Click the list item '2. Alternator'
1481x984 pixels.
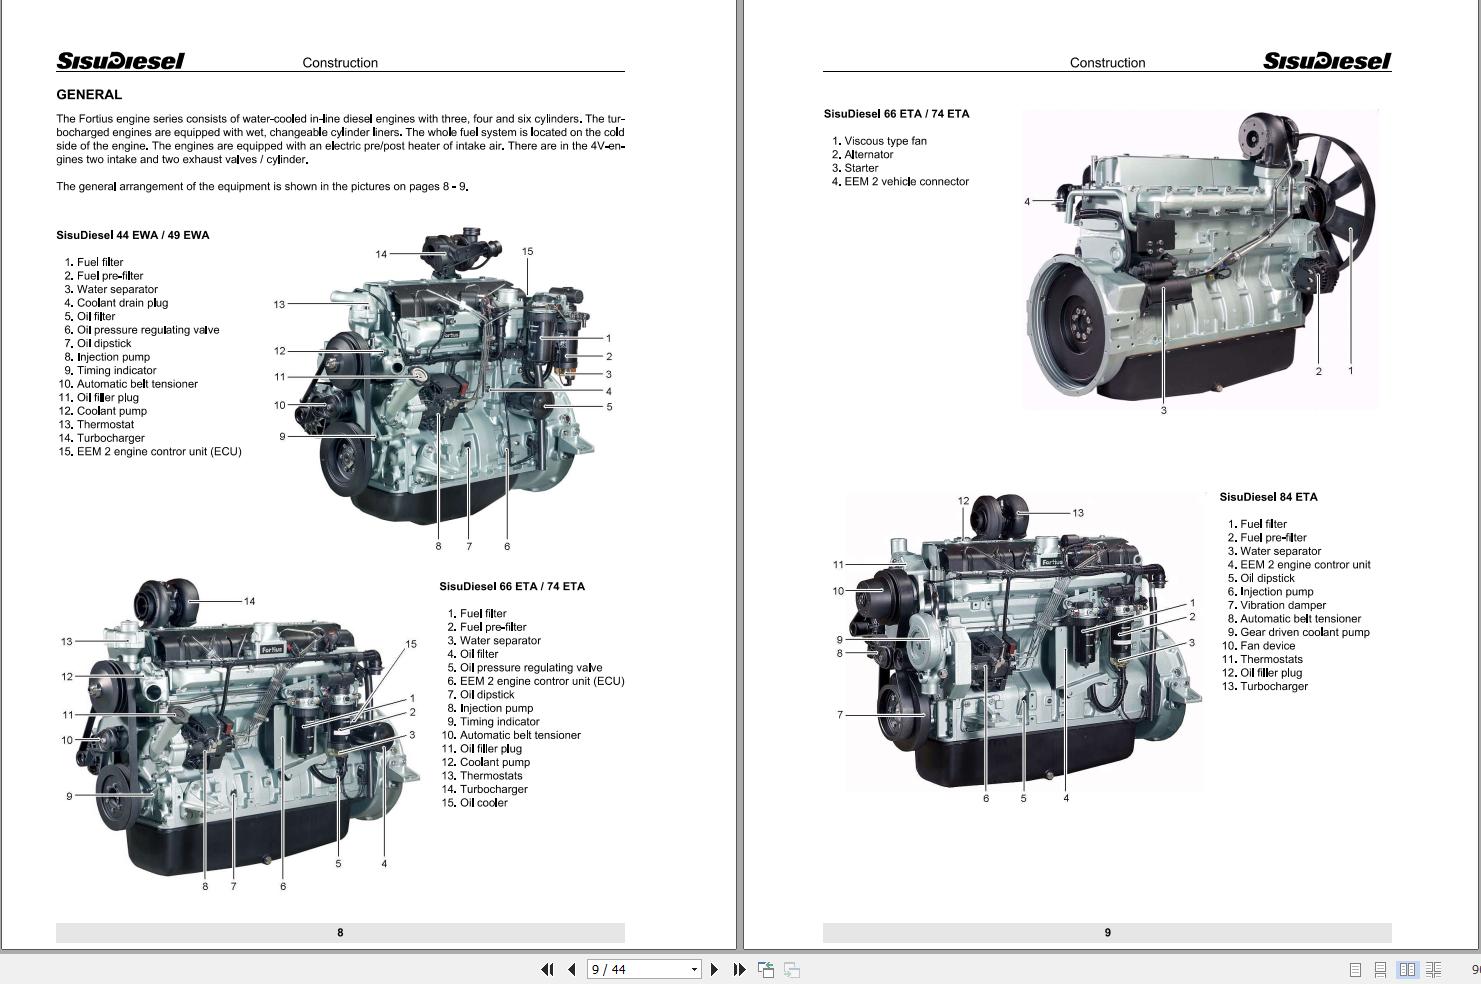[x=862, y=155]
